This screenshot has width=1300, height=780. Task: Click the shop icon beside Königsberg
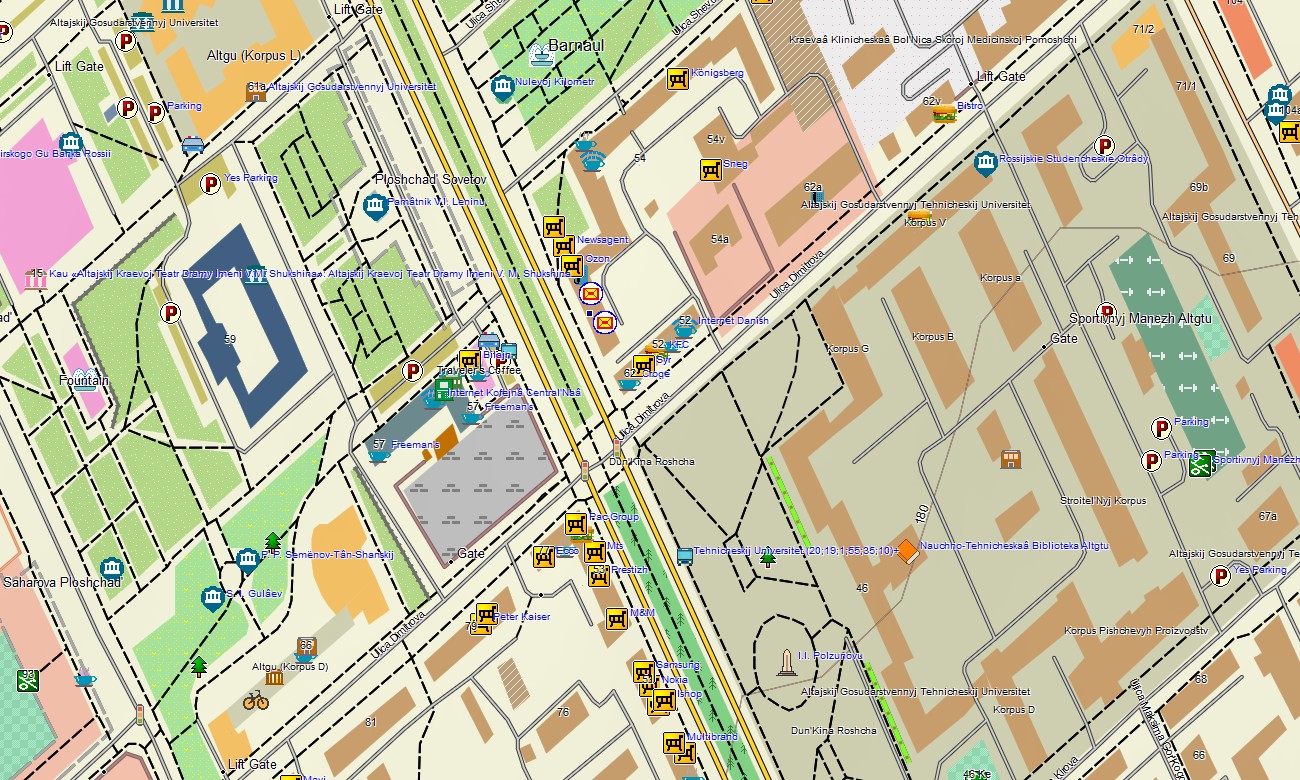(x=679, y=78)
